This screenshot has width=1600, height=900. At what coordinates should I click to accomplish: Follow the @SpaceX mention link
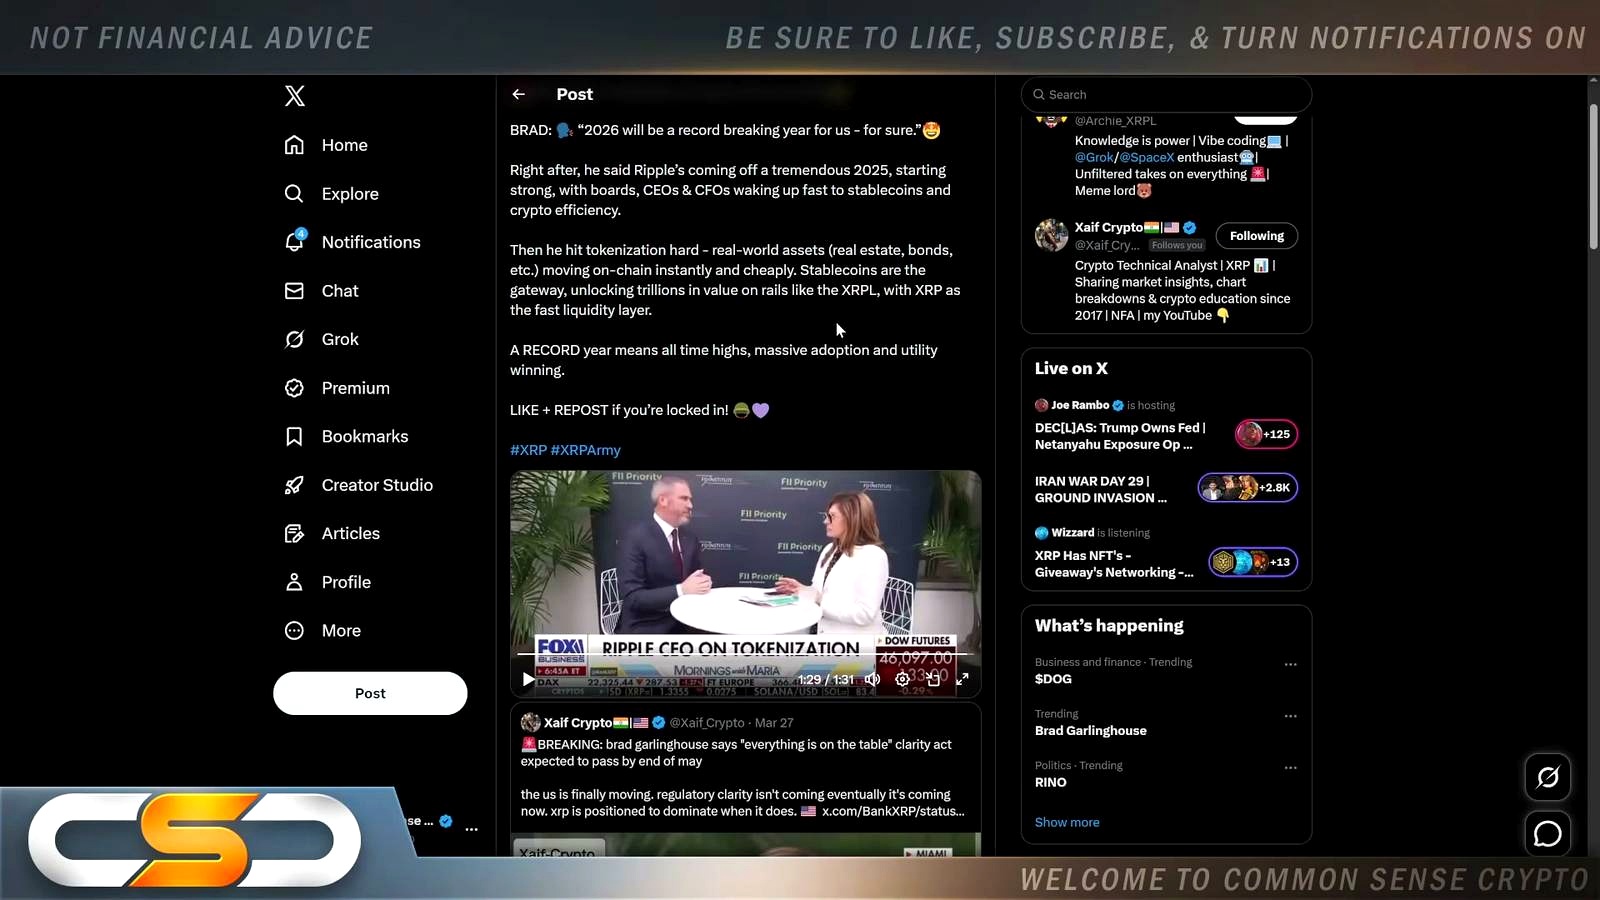[x=1146, y=157]
